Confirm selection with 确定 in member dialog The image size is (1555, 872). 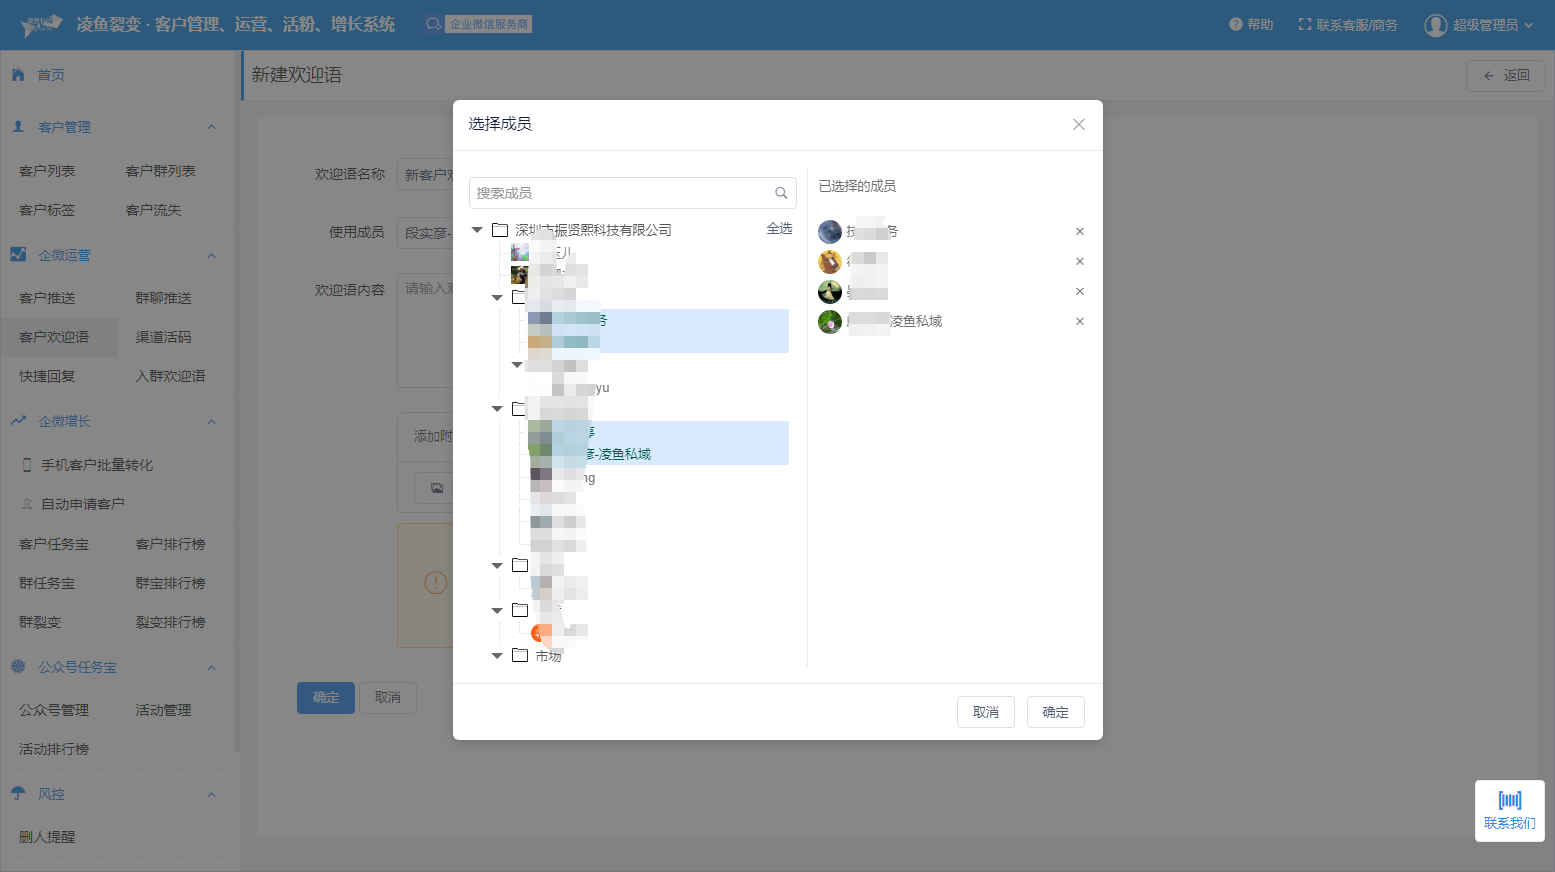(x=1055, y=712)
